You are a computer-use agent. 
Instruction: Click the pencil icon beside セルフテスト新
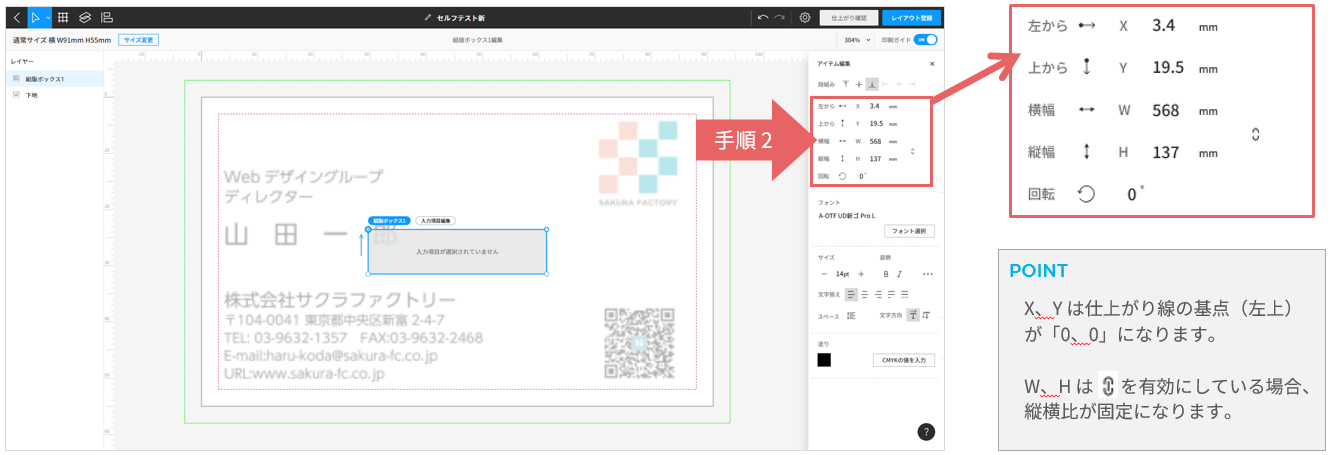(428, 18)
